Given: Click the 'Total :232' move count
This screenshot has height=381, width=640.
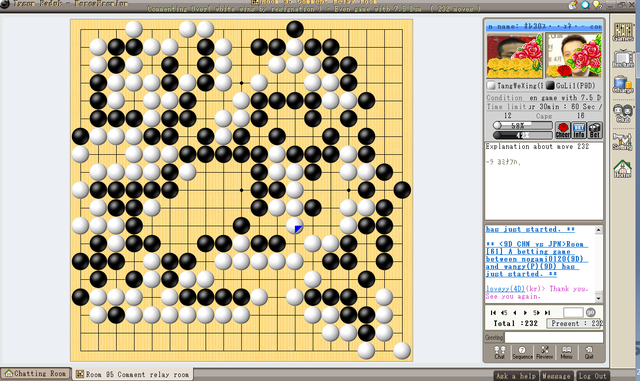Looking at the screenshot, I should [516, 323].
